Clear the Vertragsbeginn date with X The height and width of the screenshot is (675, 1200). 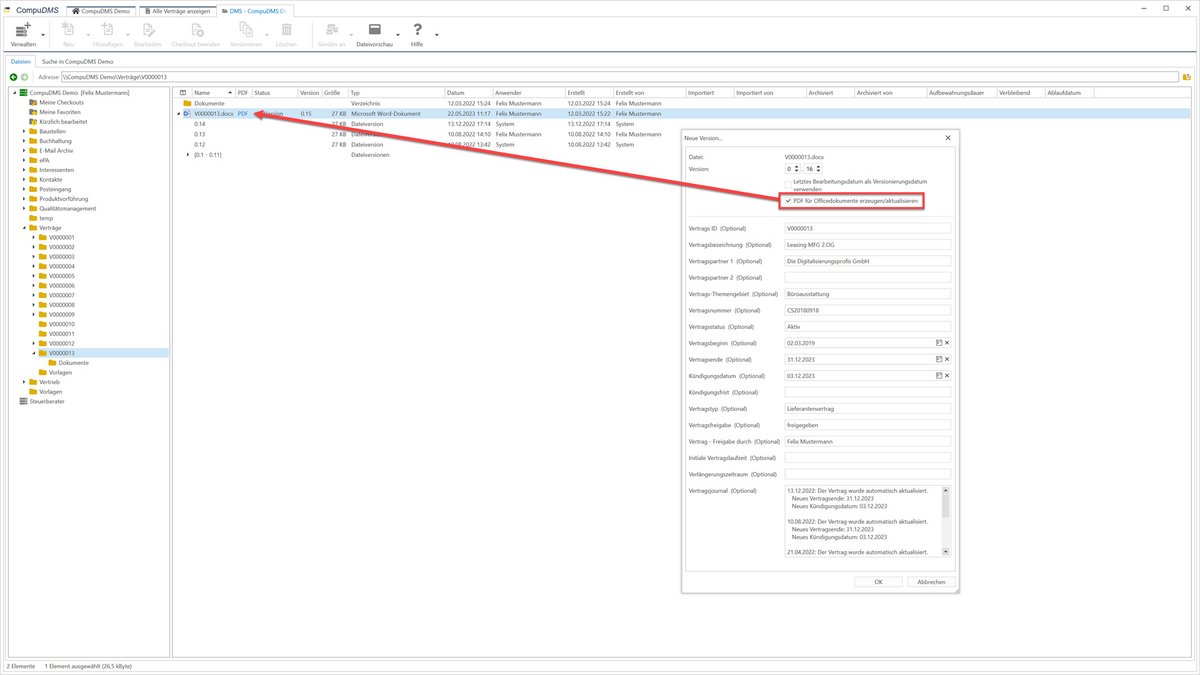(x=947, y=343)
